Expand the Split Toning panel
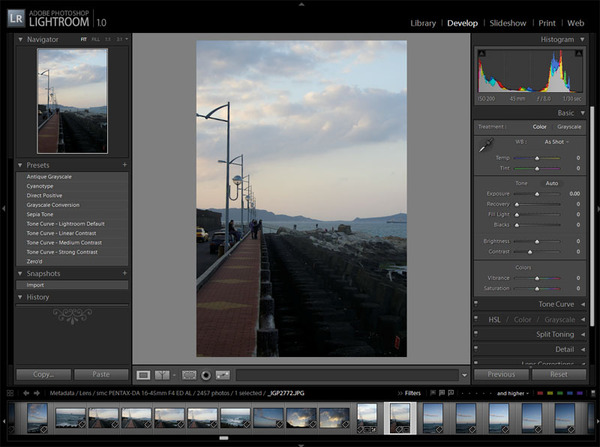This screenshot has height=447, width=600. click(583, 334)
